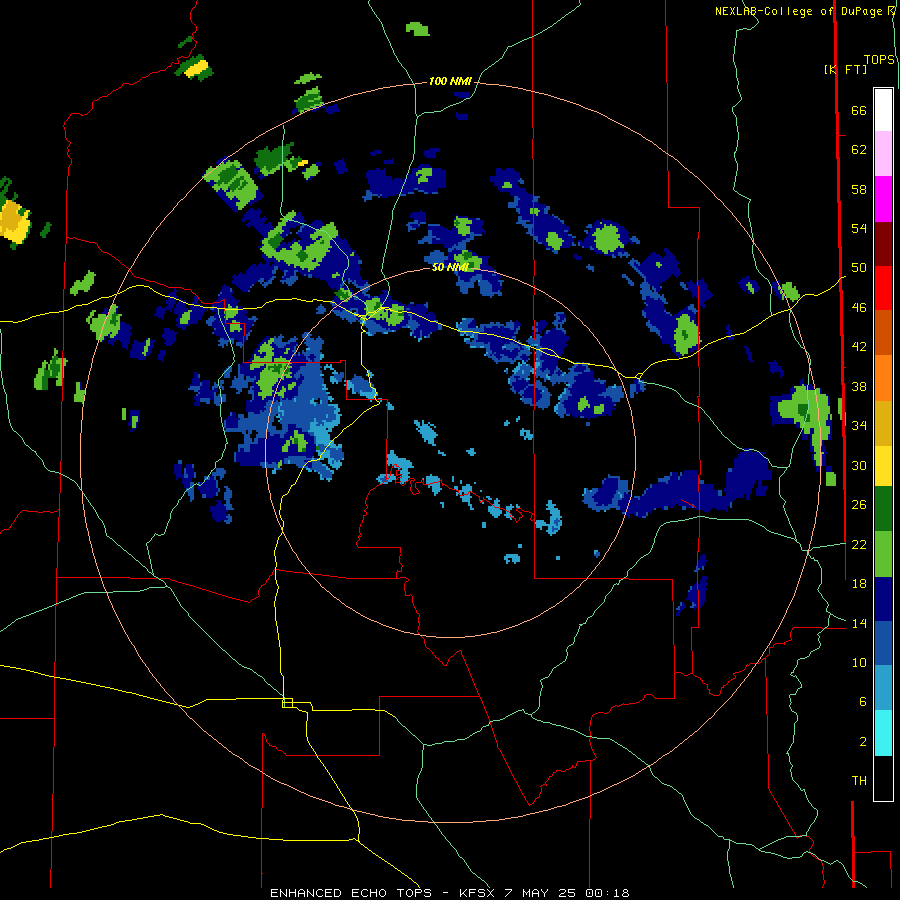Screen dimensions: 900x900
Task: Click the TH threshold label
Action: [859, 781]
